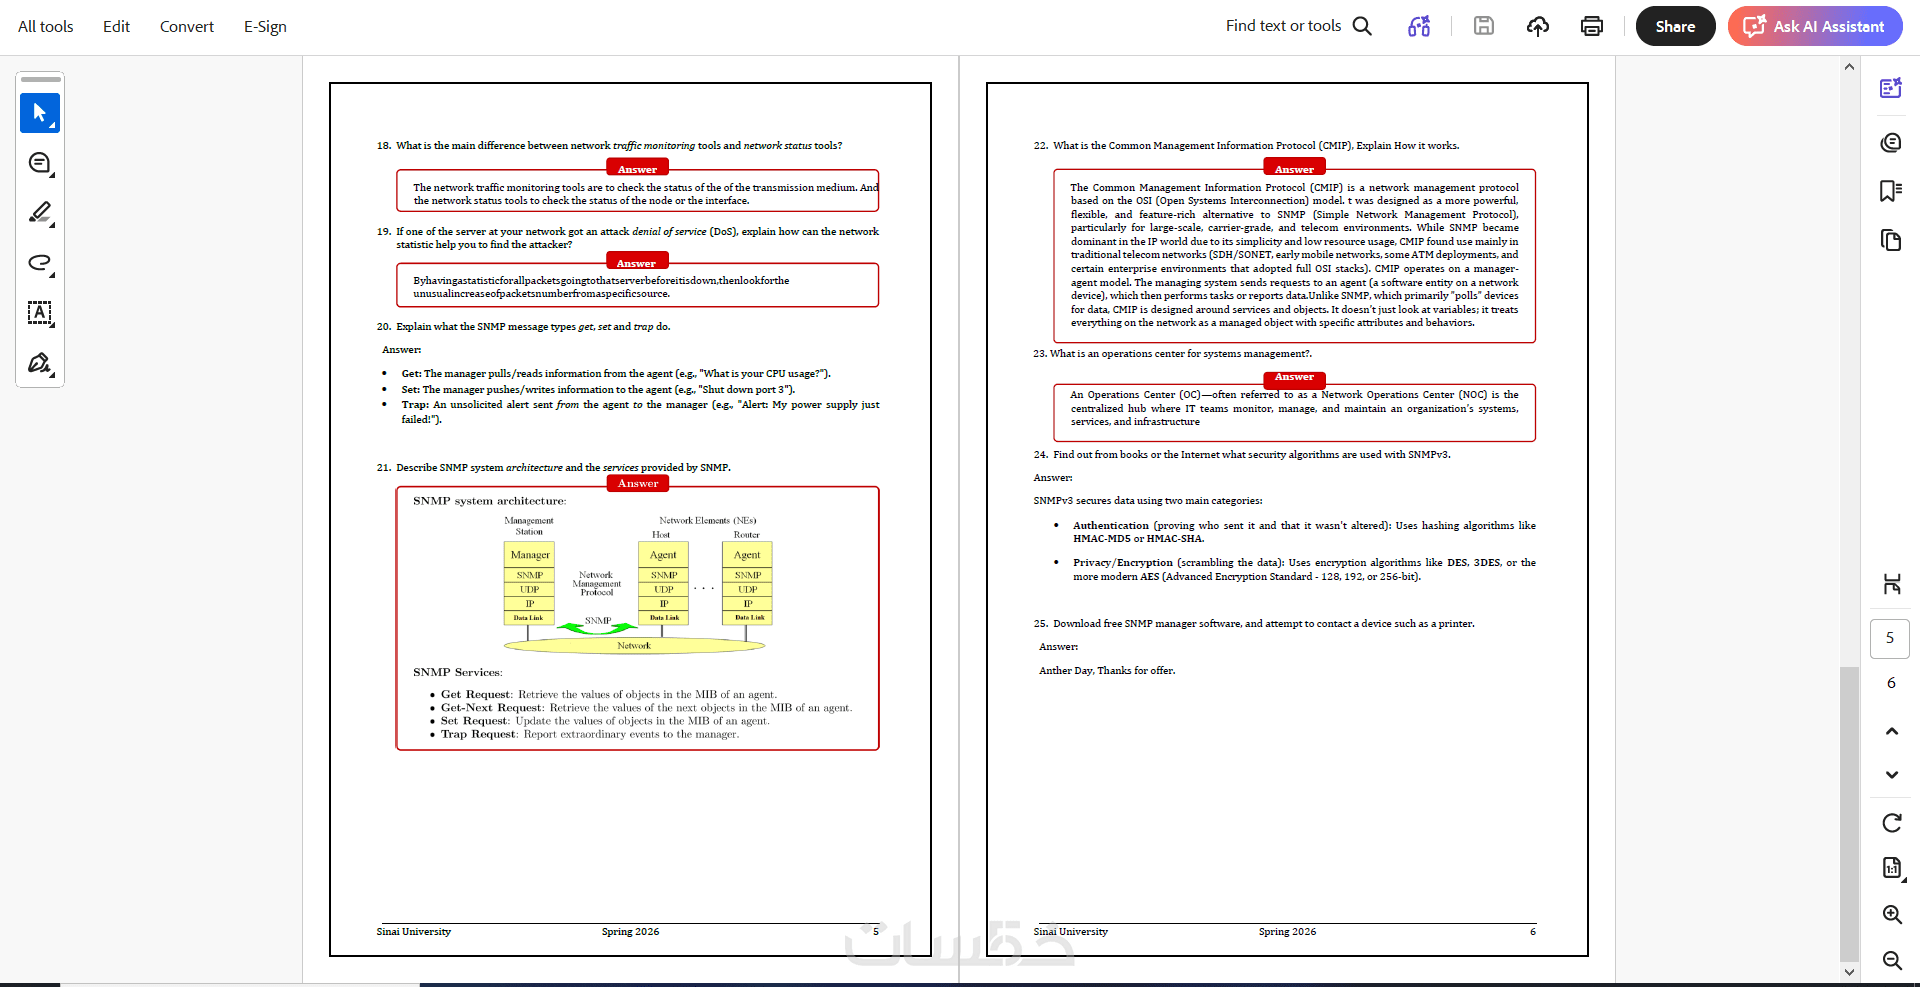Open the Fill and Sign pen tool
The width and height of the screenshot is (1920, 987).
click(x=40, y=363)
